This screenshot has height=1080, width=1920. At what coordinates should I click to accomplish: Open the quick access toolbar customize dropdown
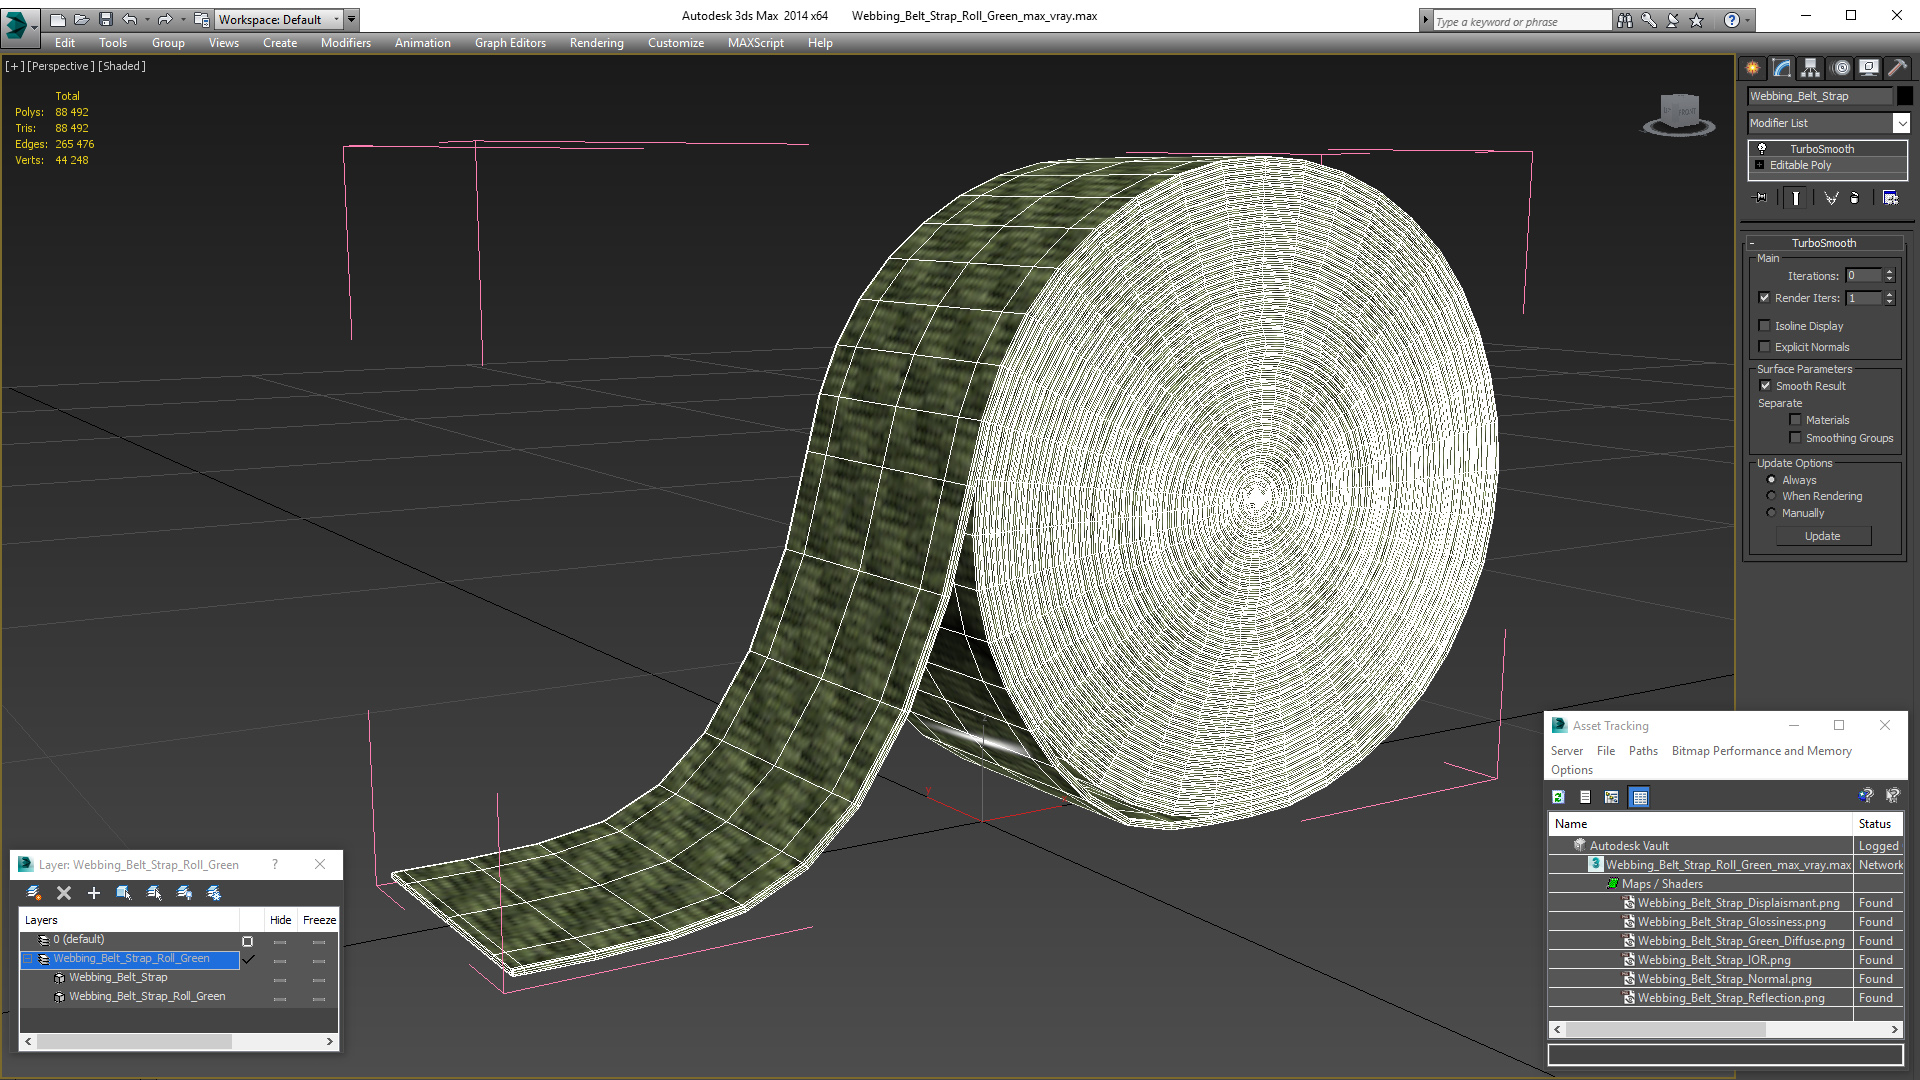coord(351,19)
